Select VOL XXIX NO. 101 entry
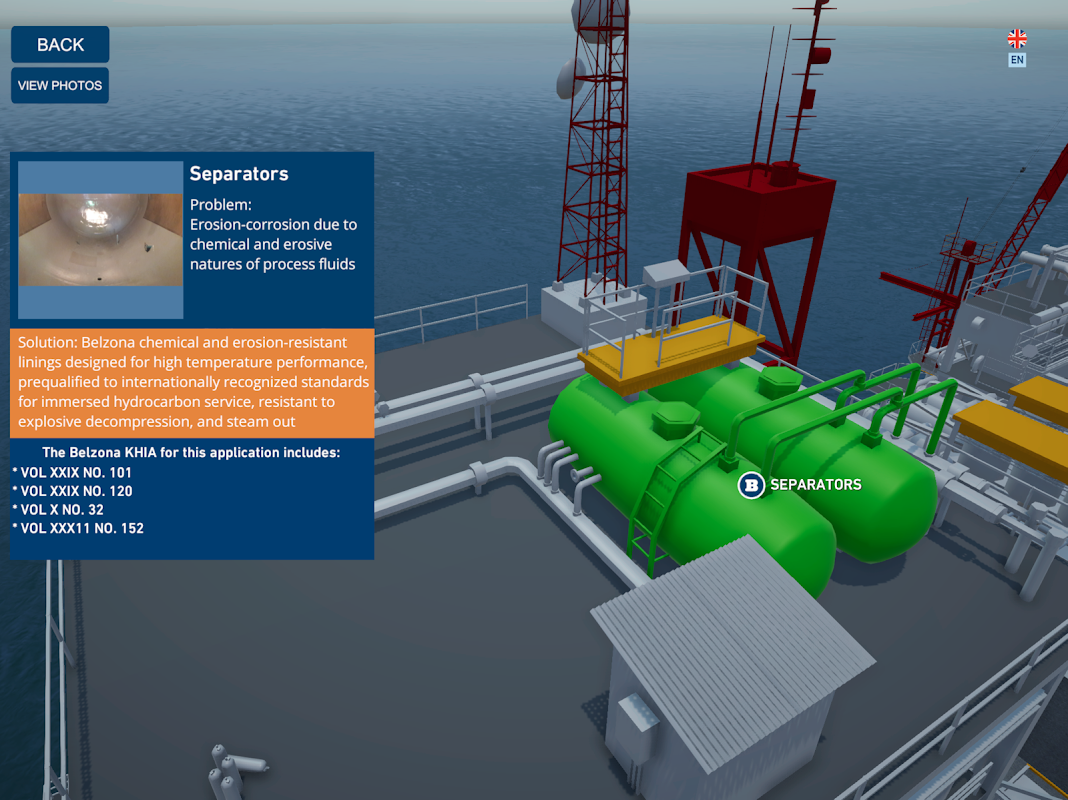The image size is (1068, 800). 72,472
